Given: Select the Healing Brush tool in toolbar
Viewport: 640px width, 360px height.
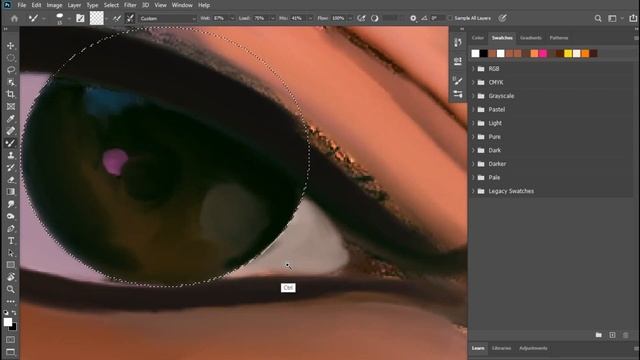Looking at the screenshot, I should coord(11,131).
